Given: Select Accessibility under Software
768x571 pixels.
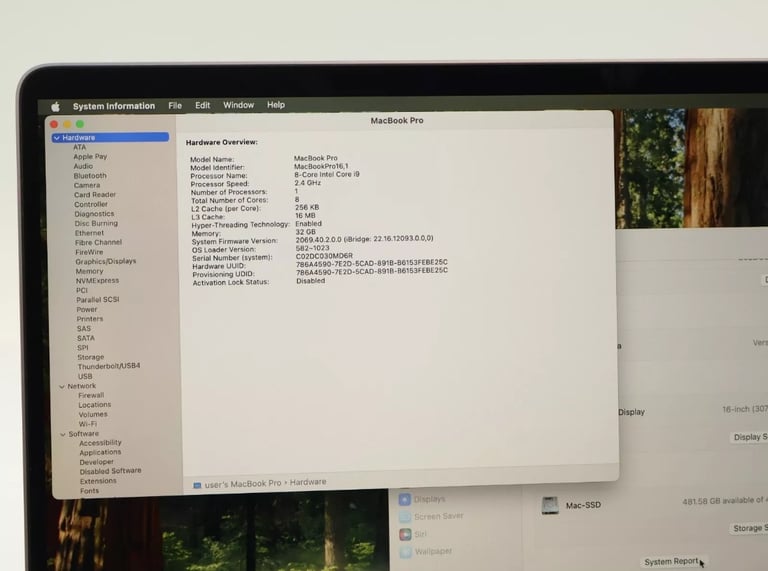Looking at the screenshot, I should 100,443.
